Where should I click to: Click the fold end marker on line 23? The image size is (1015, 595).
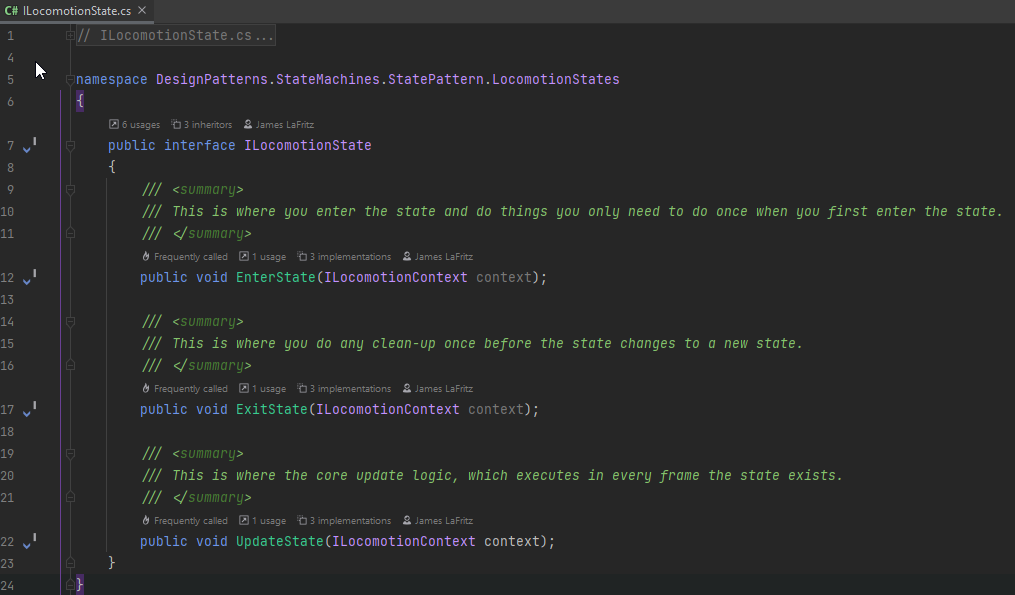pos(70,563)
